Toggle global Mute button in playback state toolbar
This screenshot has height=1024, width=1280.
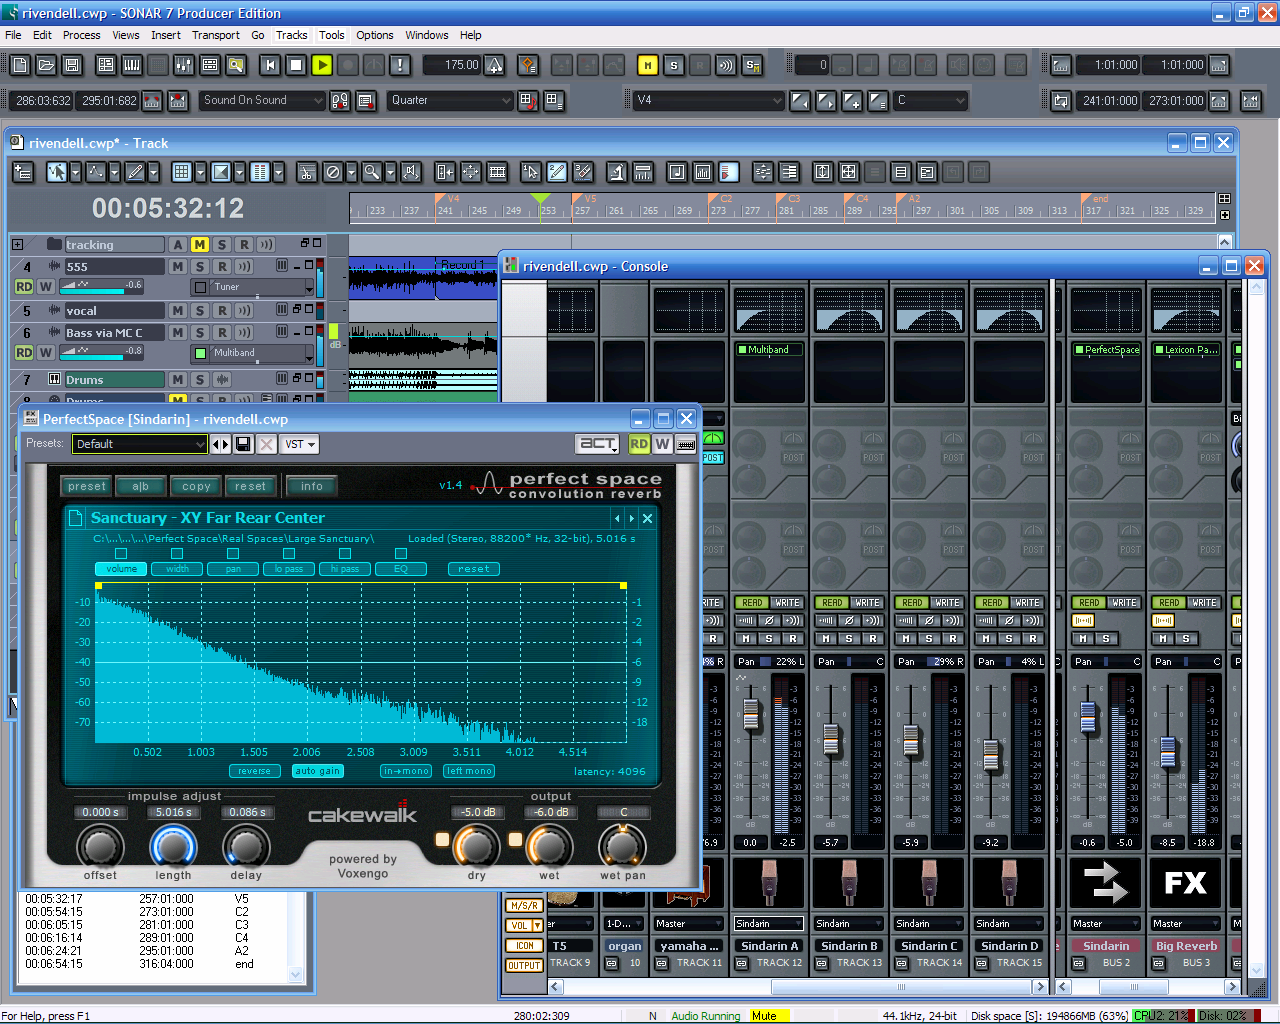click(648, 65)
